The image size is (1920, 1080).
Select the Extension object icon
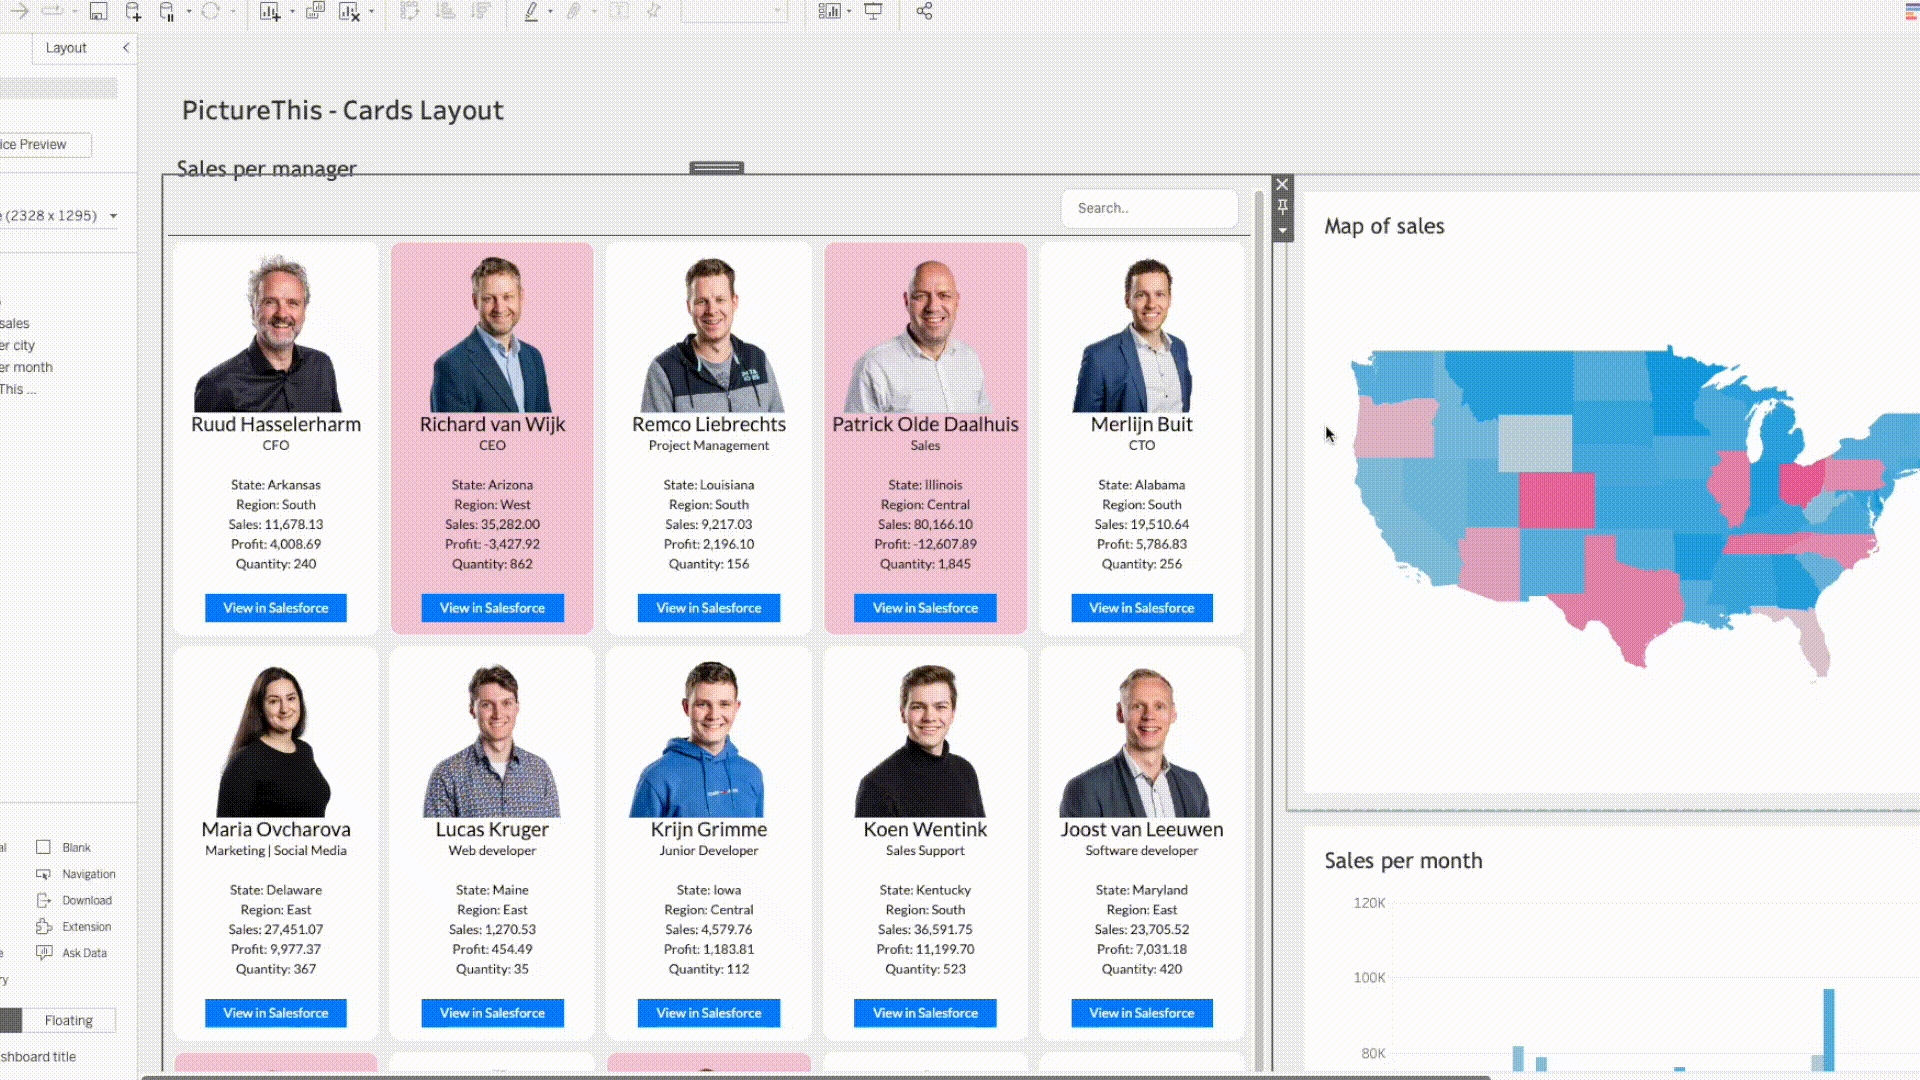44,927
